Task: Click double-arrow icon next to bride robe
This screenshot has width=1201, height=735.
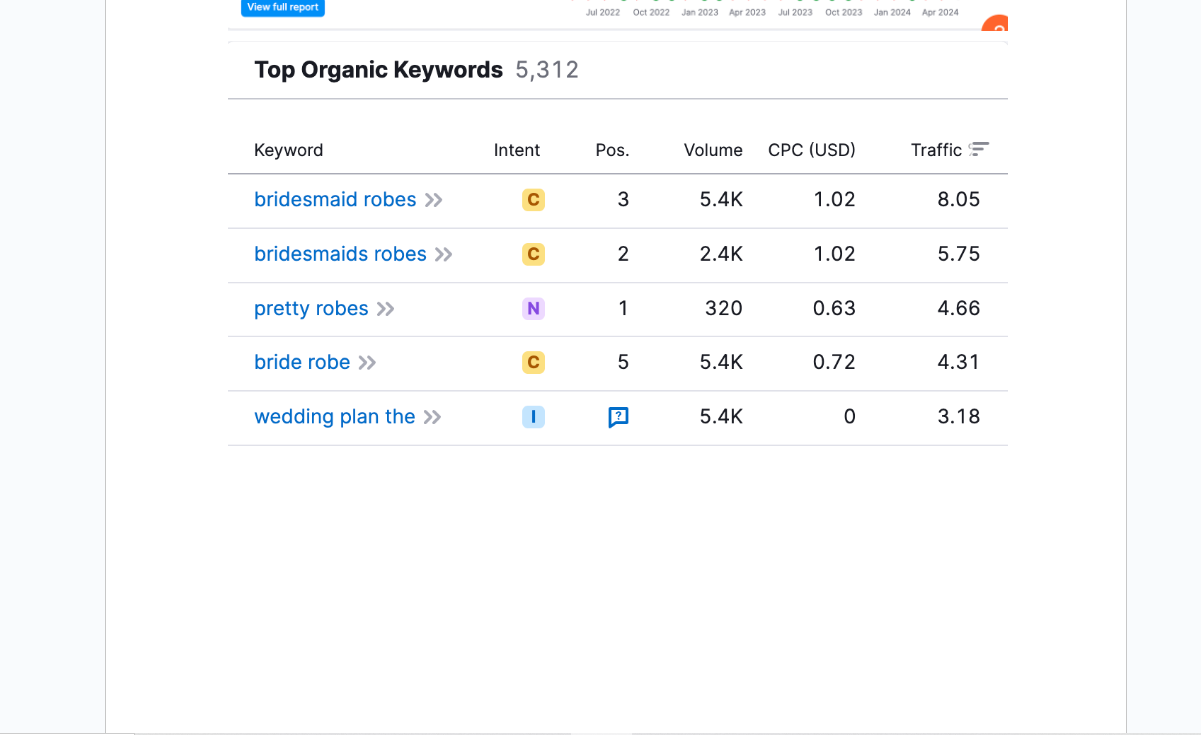Action: [x=368, y=363]
